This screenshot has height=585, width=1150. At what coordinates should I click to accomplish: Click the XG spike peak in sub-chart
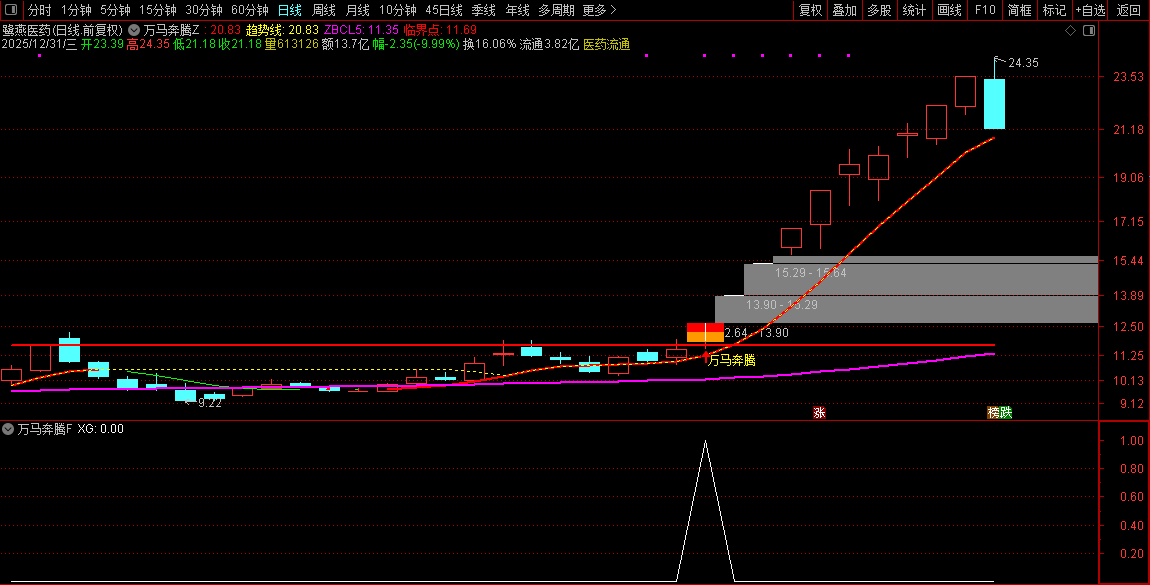706,441
